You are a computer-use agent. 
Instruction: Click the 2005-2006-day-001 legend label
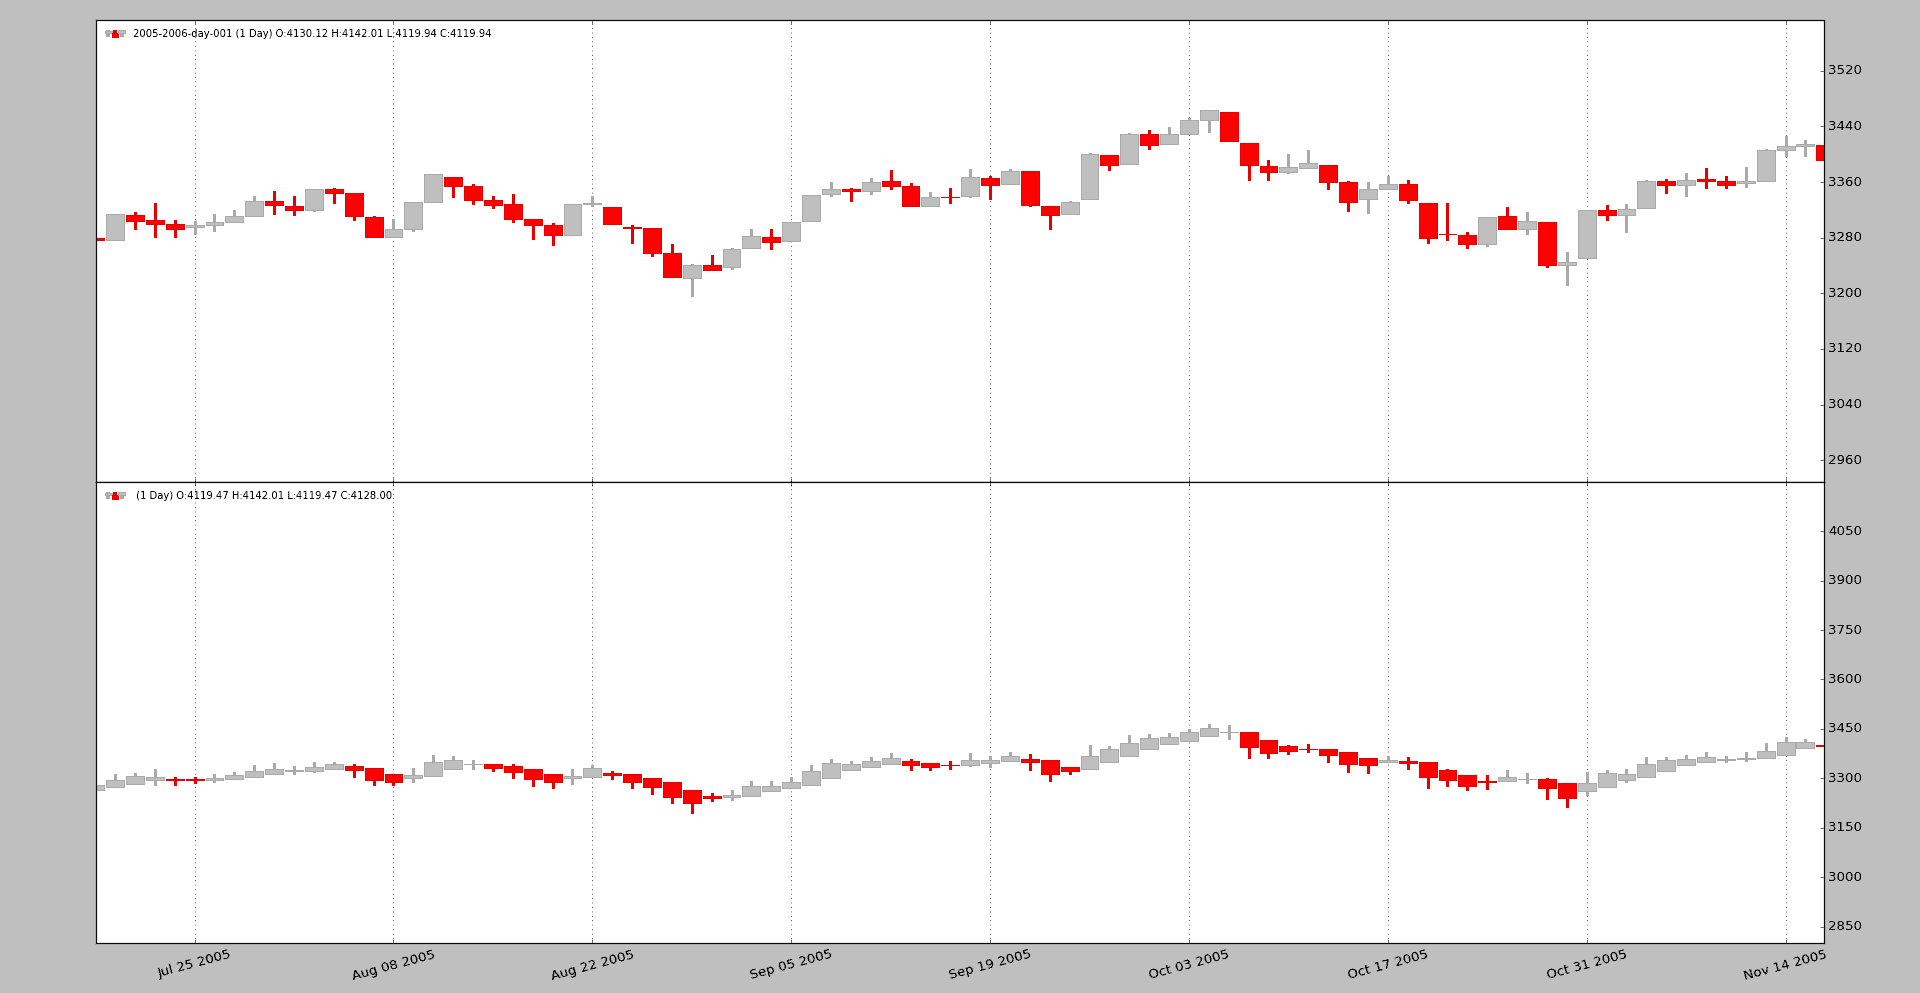[312, 34]
